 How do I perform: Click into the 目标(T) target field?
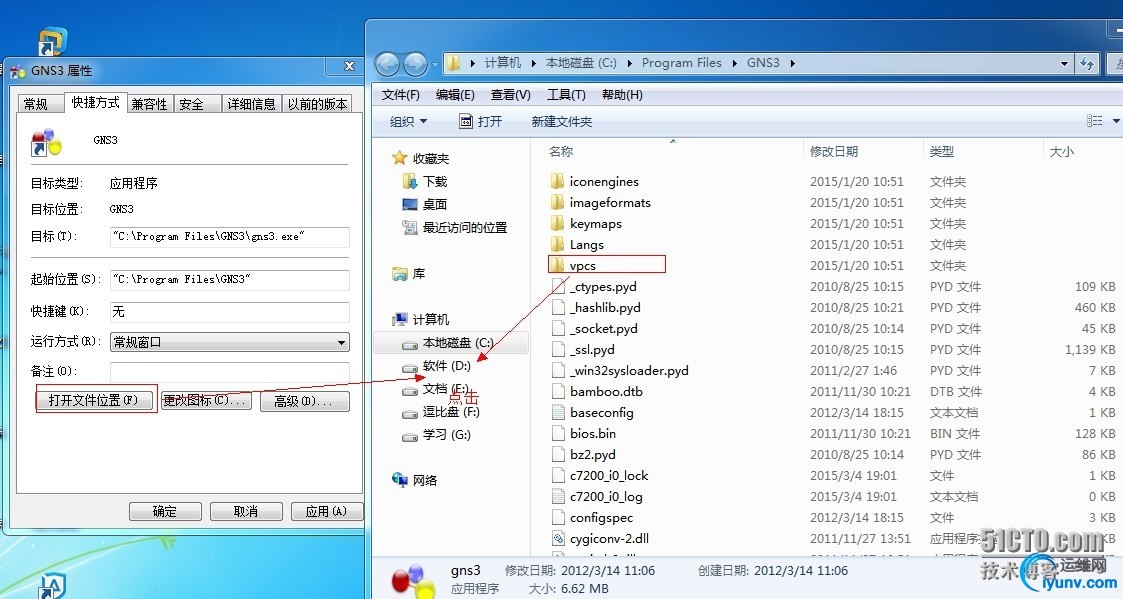tap(229, 236)
